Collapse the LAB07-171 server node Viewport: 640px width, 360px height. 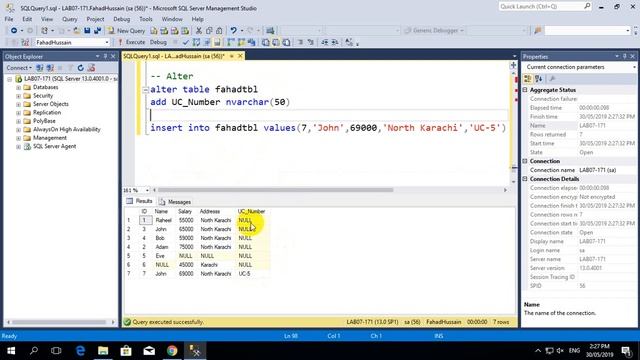pos(9,79)
